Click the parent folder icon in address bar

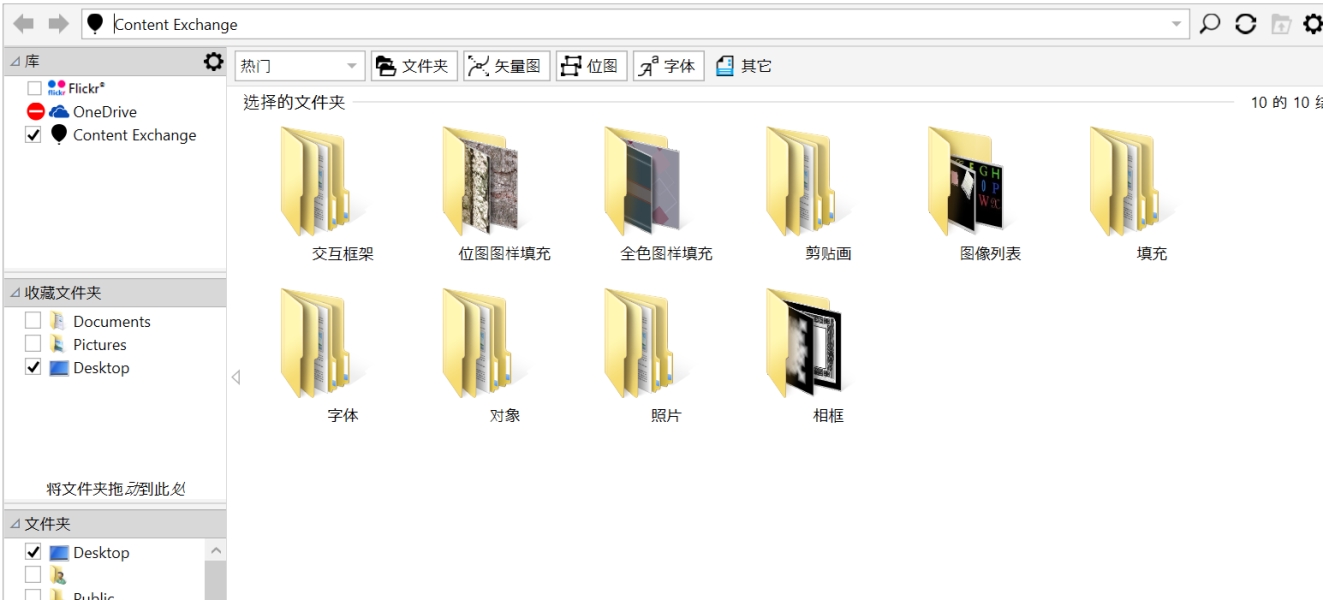(x=1281, y=24)
